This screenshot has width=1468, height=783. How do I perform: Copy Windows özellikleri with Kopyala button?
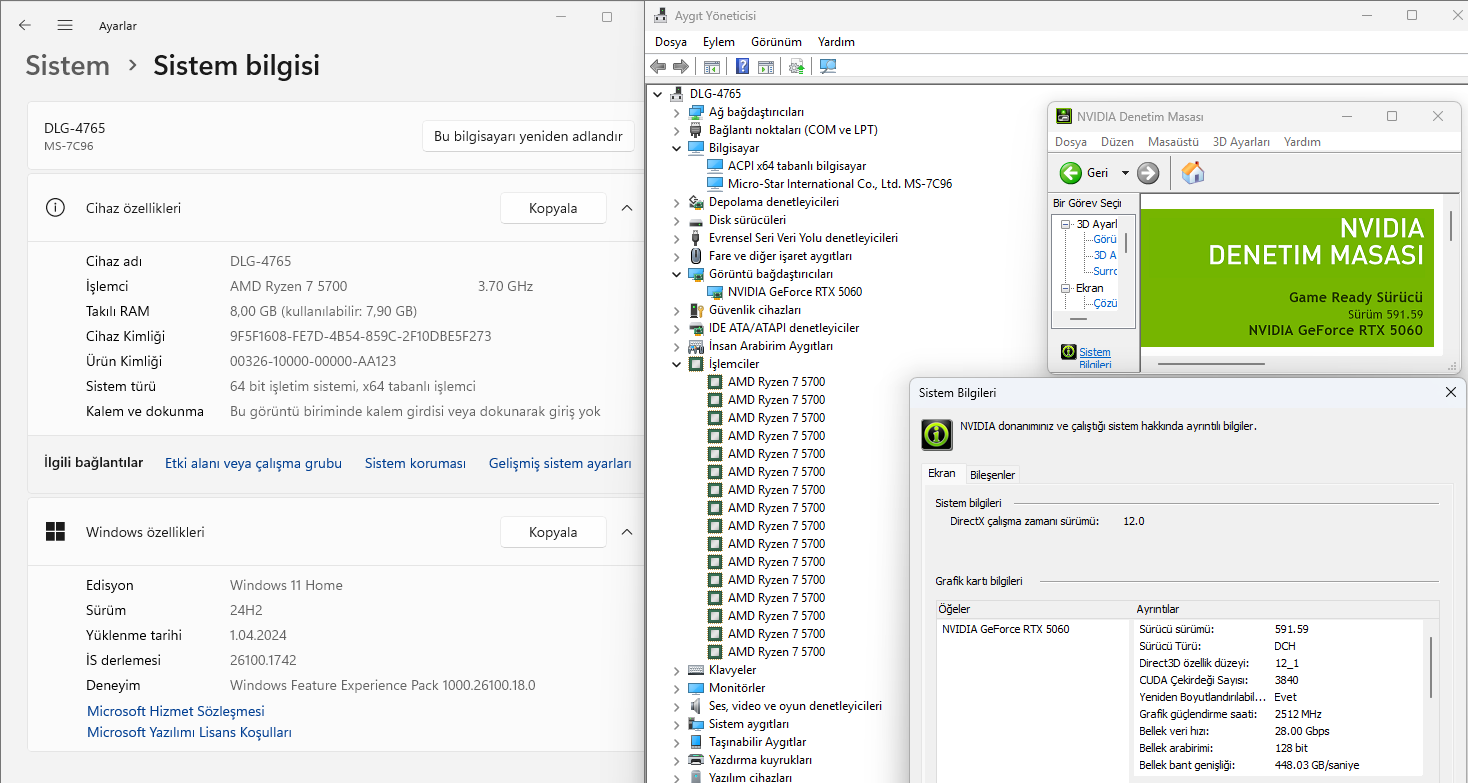(553, 532)
